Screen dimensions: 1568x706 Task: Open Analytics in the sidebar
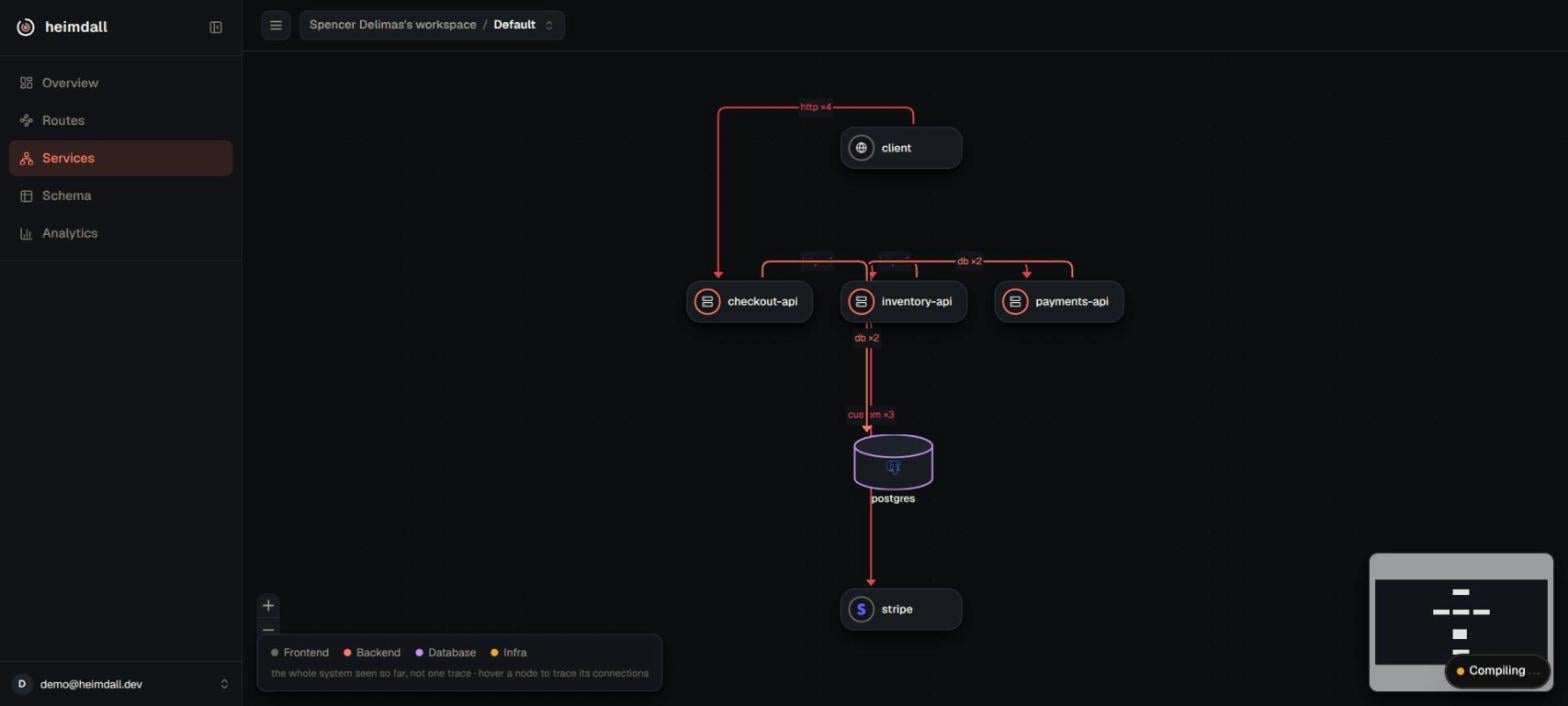[x=121, y=233]
